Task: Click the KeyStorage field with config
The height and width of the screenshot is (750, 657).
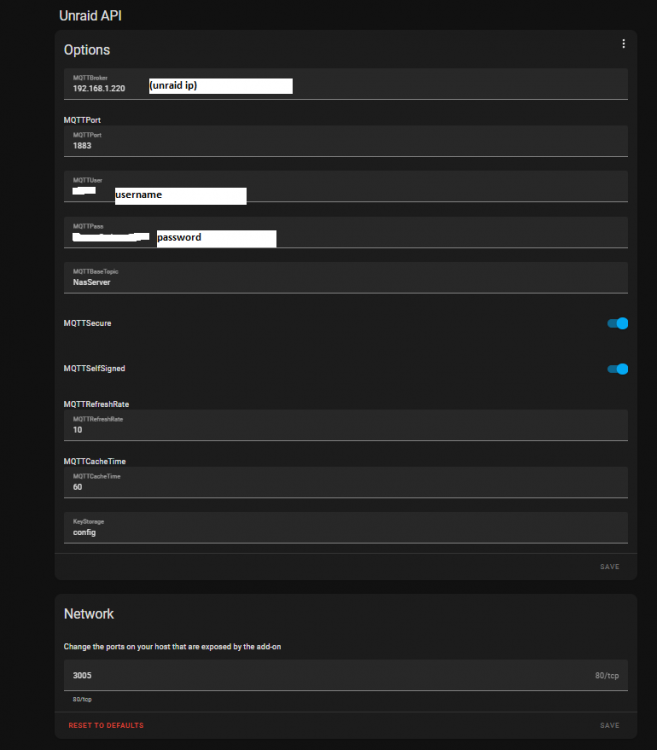Action: [346, 528]
